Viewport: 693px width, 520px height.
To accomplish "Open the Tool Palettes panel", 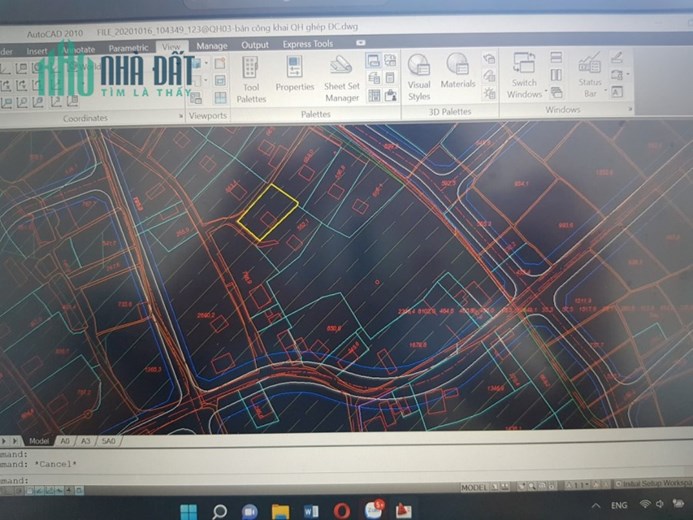I will 251,80.
